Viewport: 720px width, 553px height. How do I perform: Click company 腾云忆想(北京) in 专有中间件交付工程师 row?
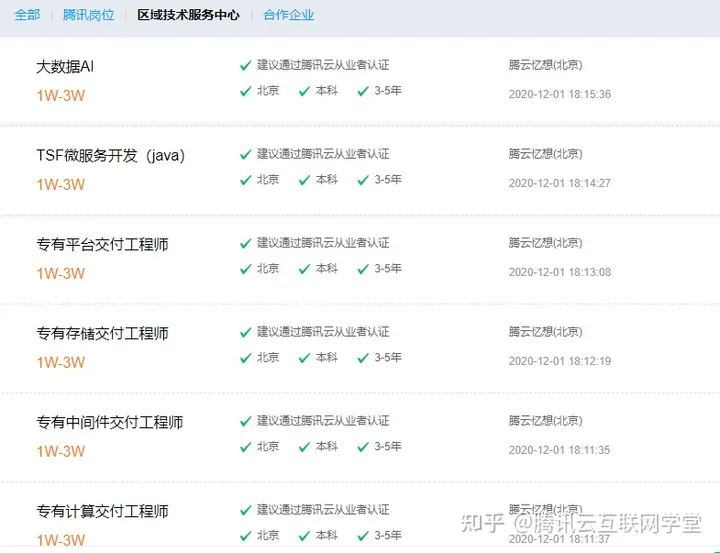coord(546,421)
